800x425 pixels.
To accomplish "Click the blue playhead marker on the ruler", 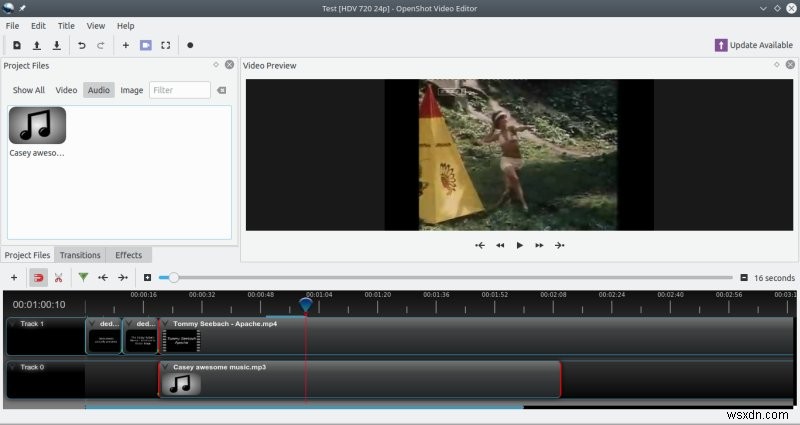I will (306, 305).
